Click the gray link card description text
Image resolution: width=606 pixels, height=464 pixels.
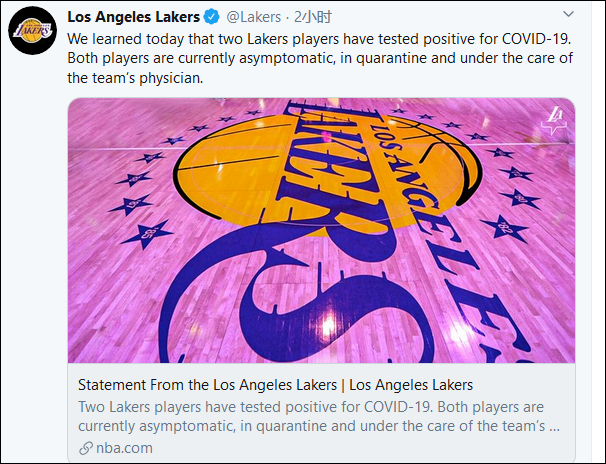pos(318,416)
